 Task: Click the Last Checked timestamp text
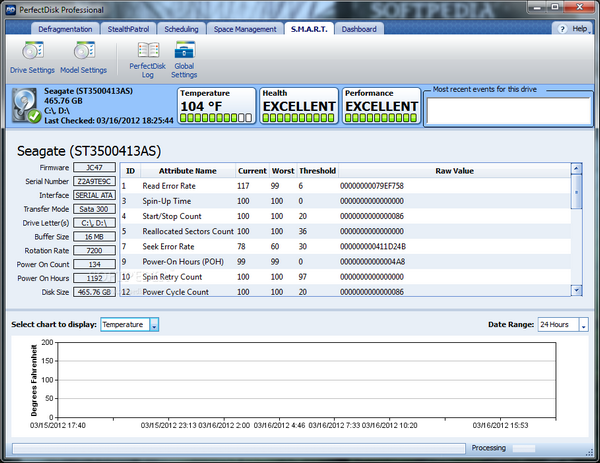click(x=109, y=121)
